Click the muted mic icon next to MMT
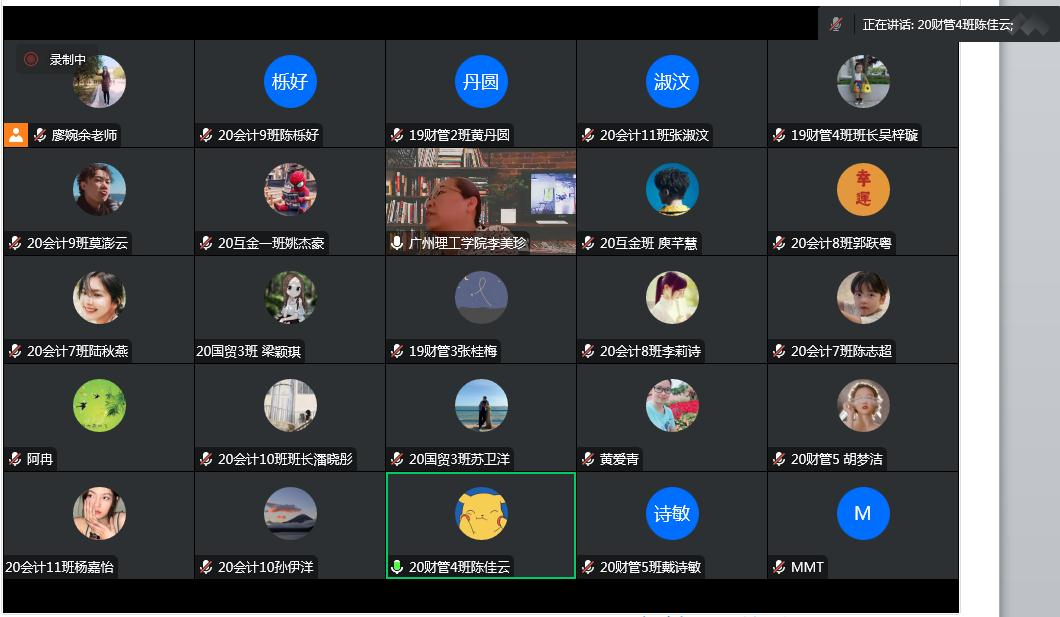The width and height of the screenshot is (1060, 617). [779, 567]
